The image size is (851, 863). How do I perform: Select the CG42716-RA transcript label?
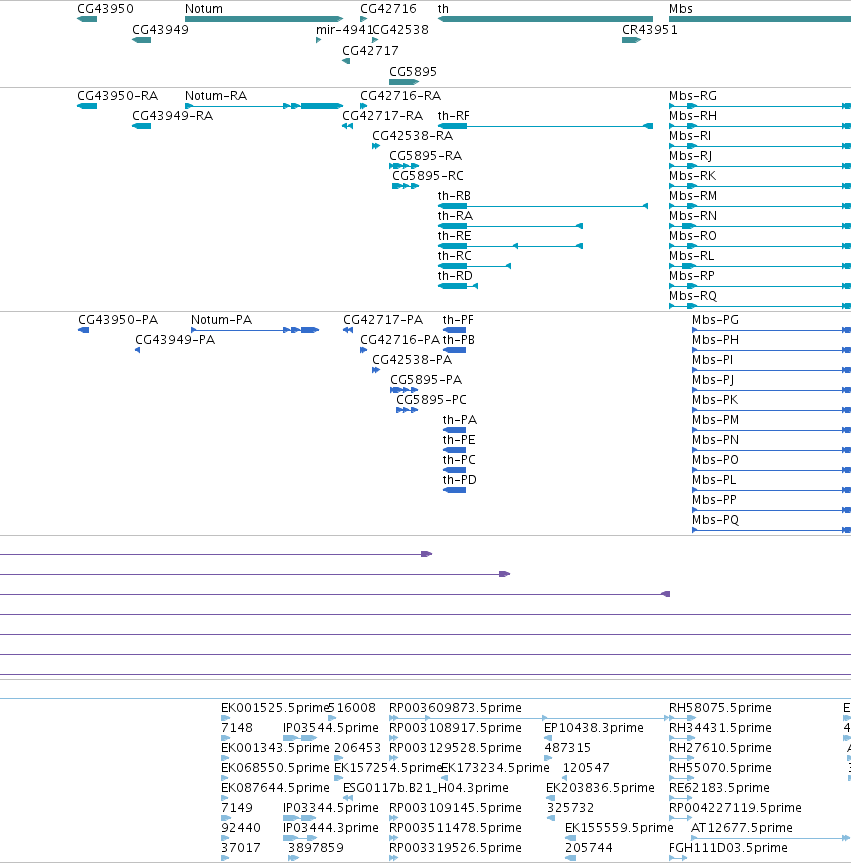pos(400,96)
